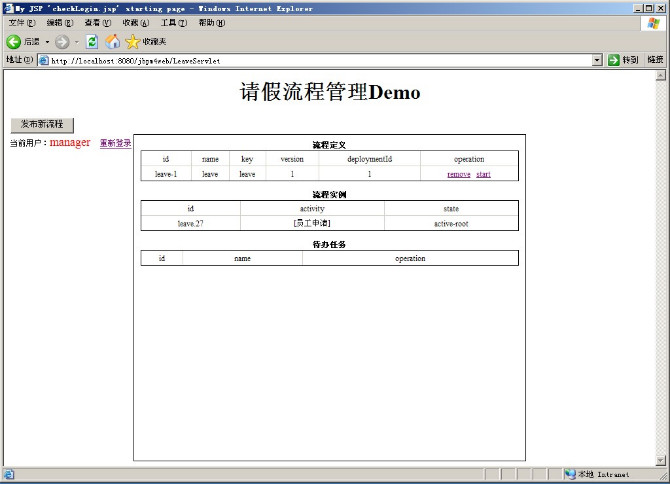This screenshot has height=484, width=670.
Task: Click the green Back arrow icon
Action: [13, 42]
